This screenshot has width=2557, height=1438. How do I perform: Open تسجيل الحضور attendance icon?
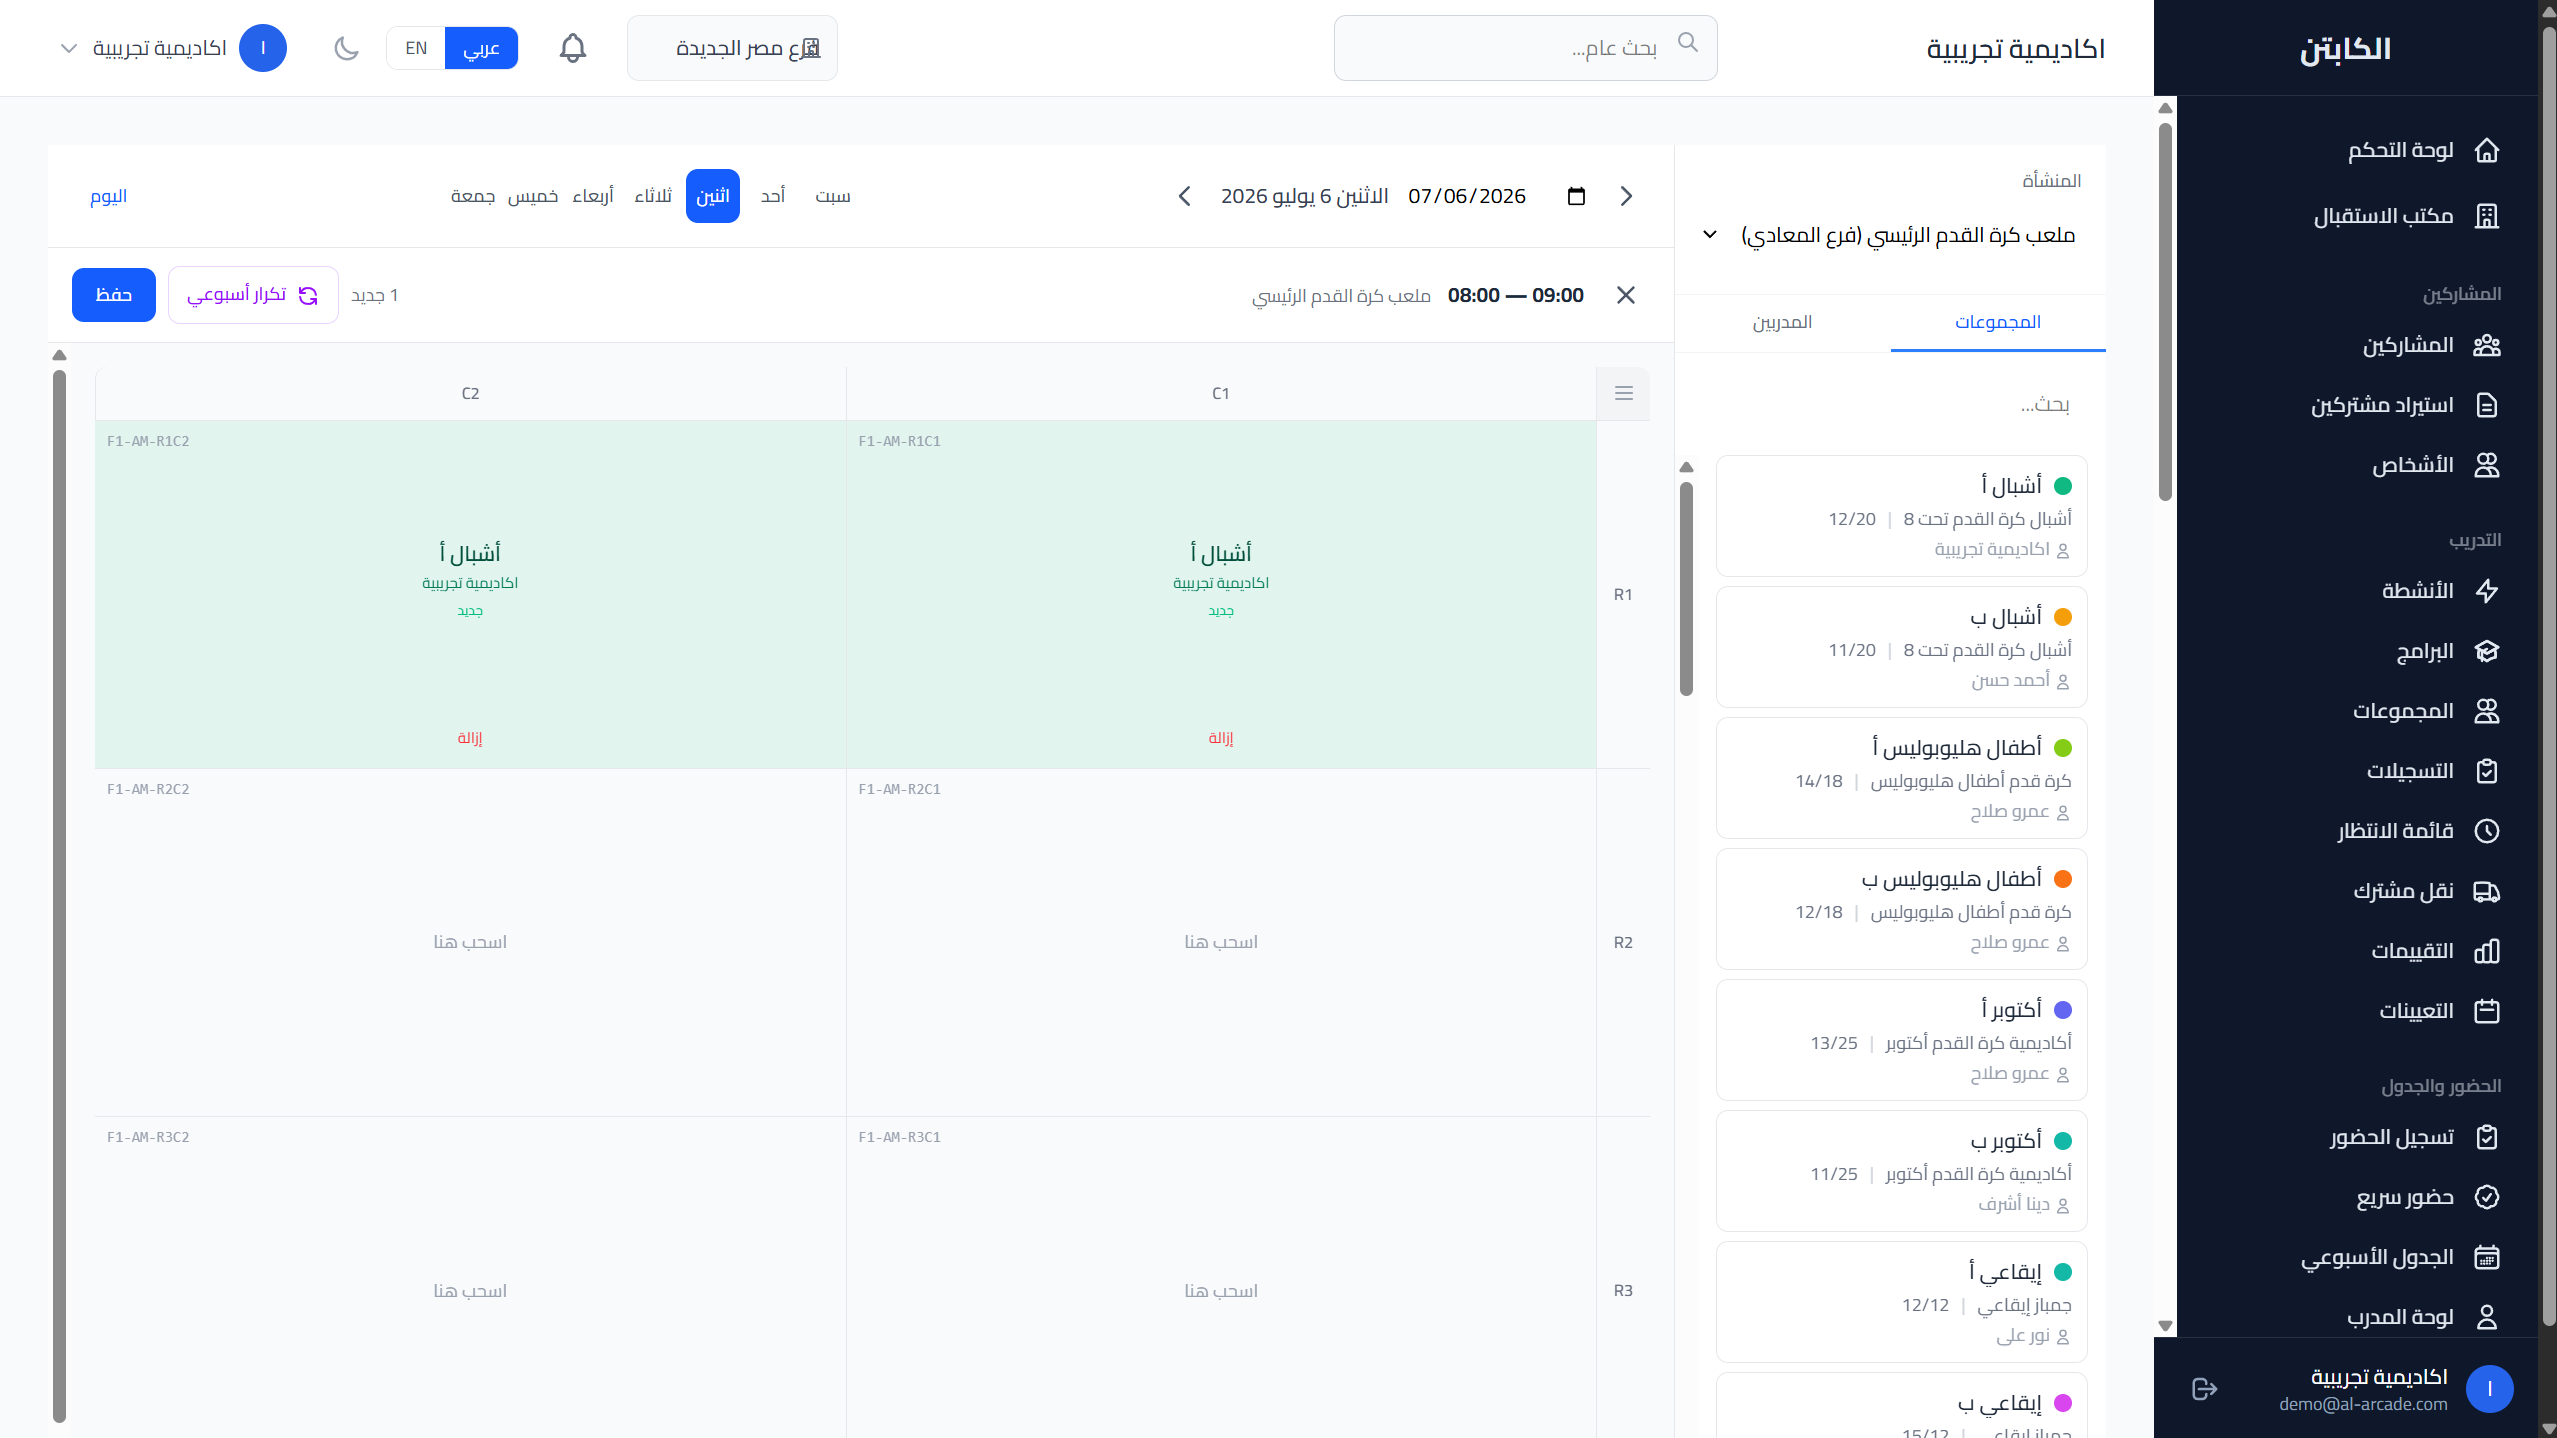2486,1137
